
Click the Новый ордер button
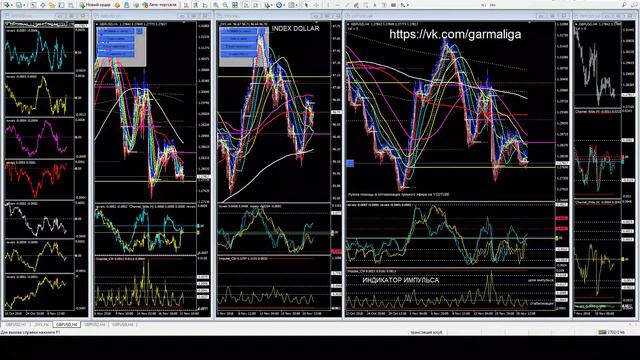[x=95, y=5]
